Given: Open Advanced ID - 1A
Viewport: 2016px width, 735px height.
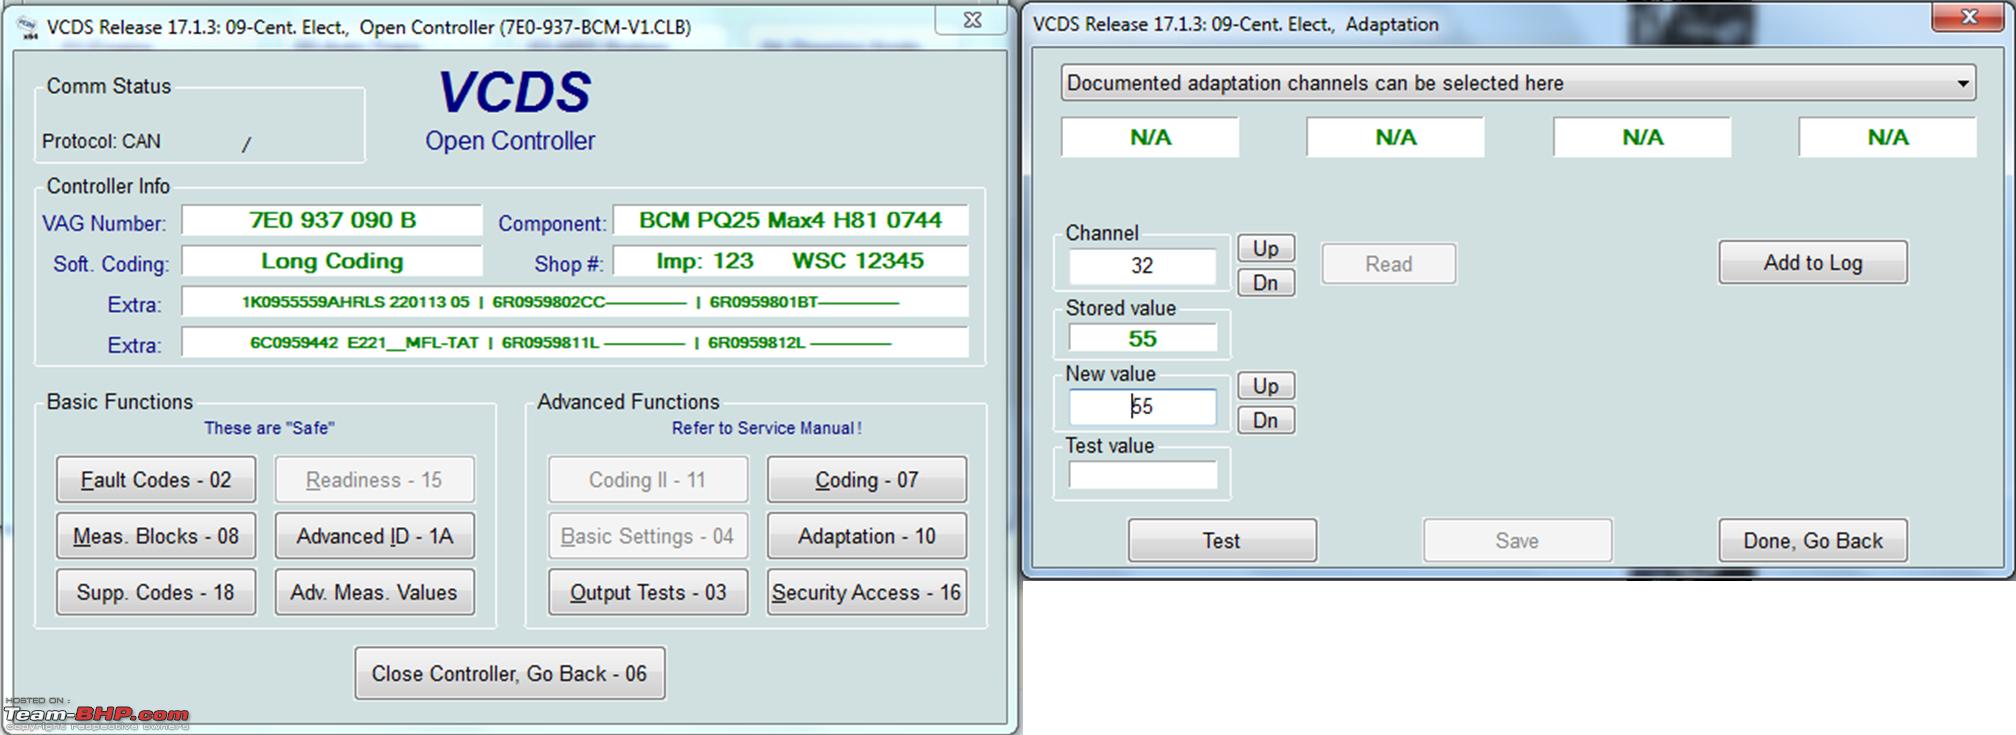Looking at the screenshot, I should click(375, 536).
